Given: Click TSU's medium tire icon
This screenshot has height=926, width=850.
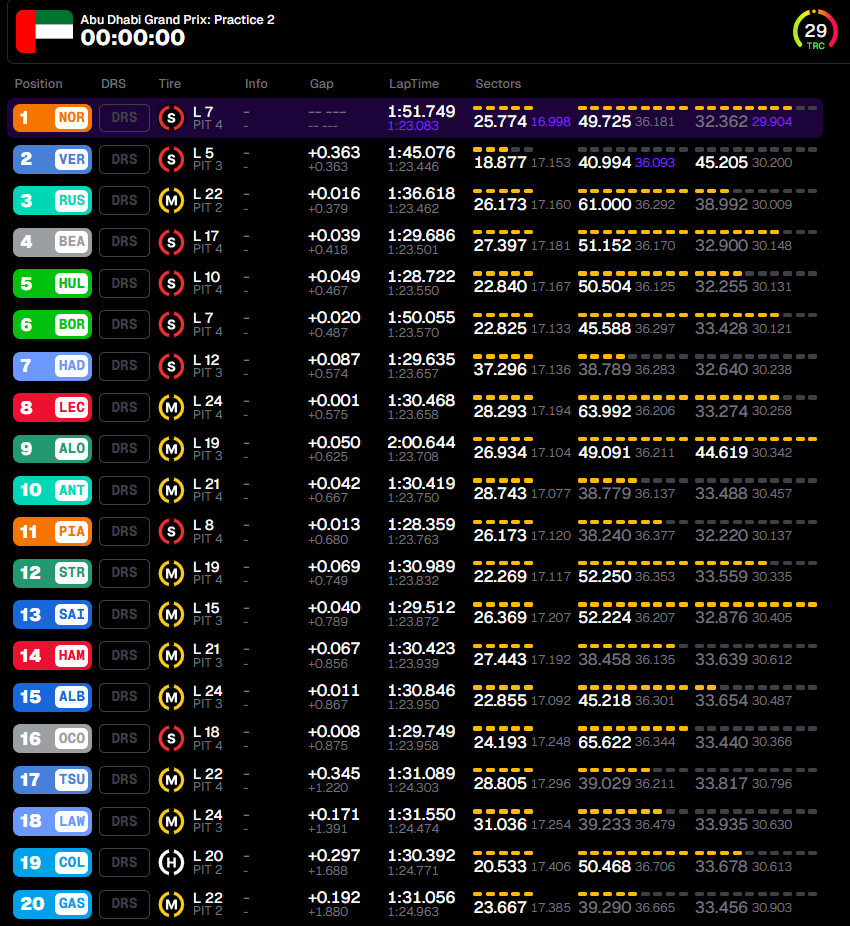Looking at the screenshot, I should tap(171, 780).
